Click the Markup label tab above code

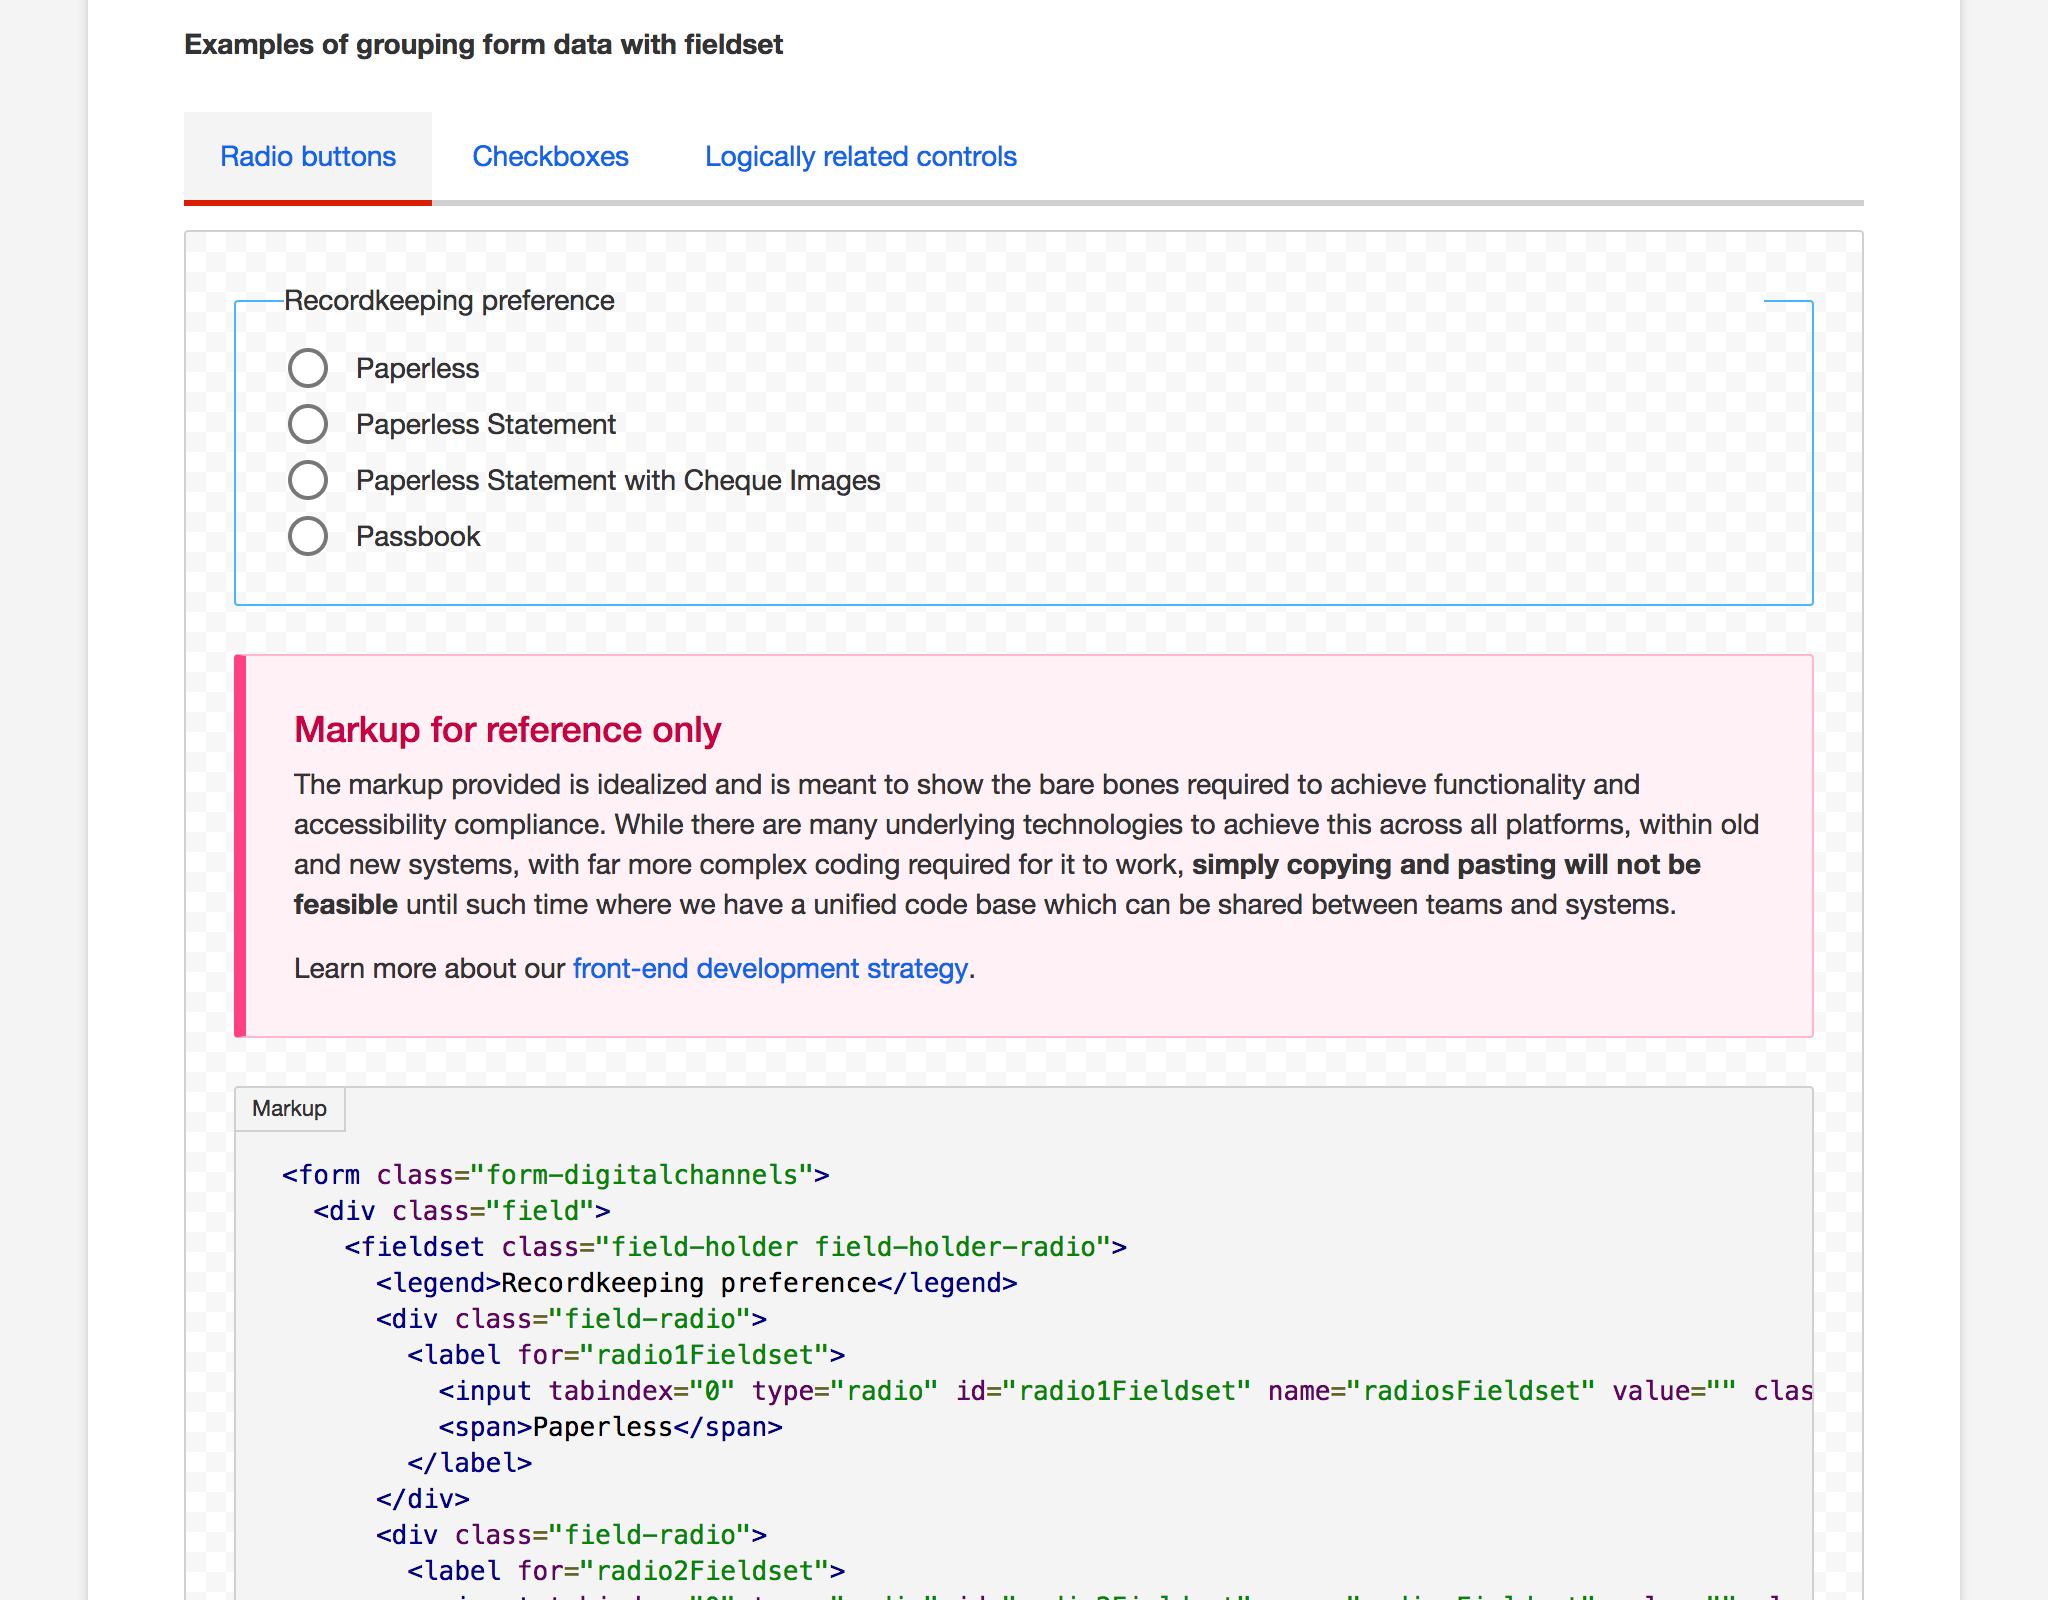click(x=290, y=1109)
